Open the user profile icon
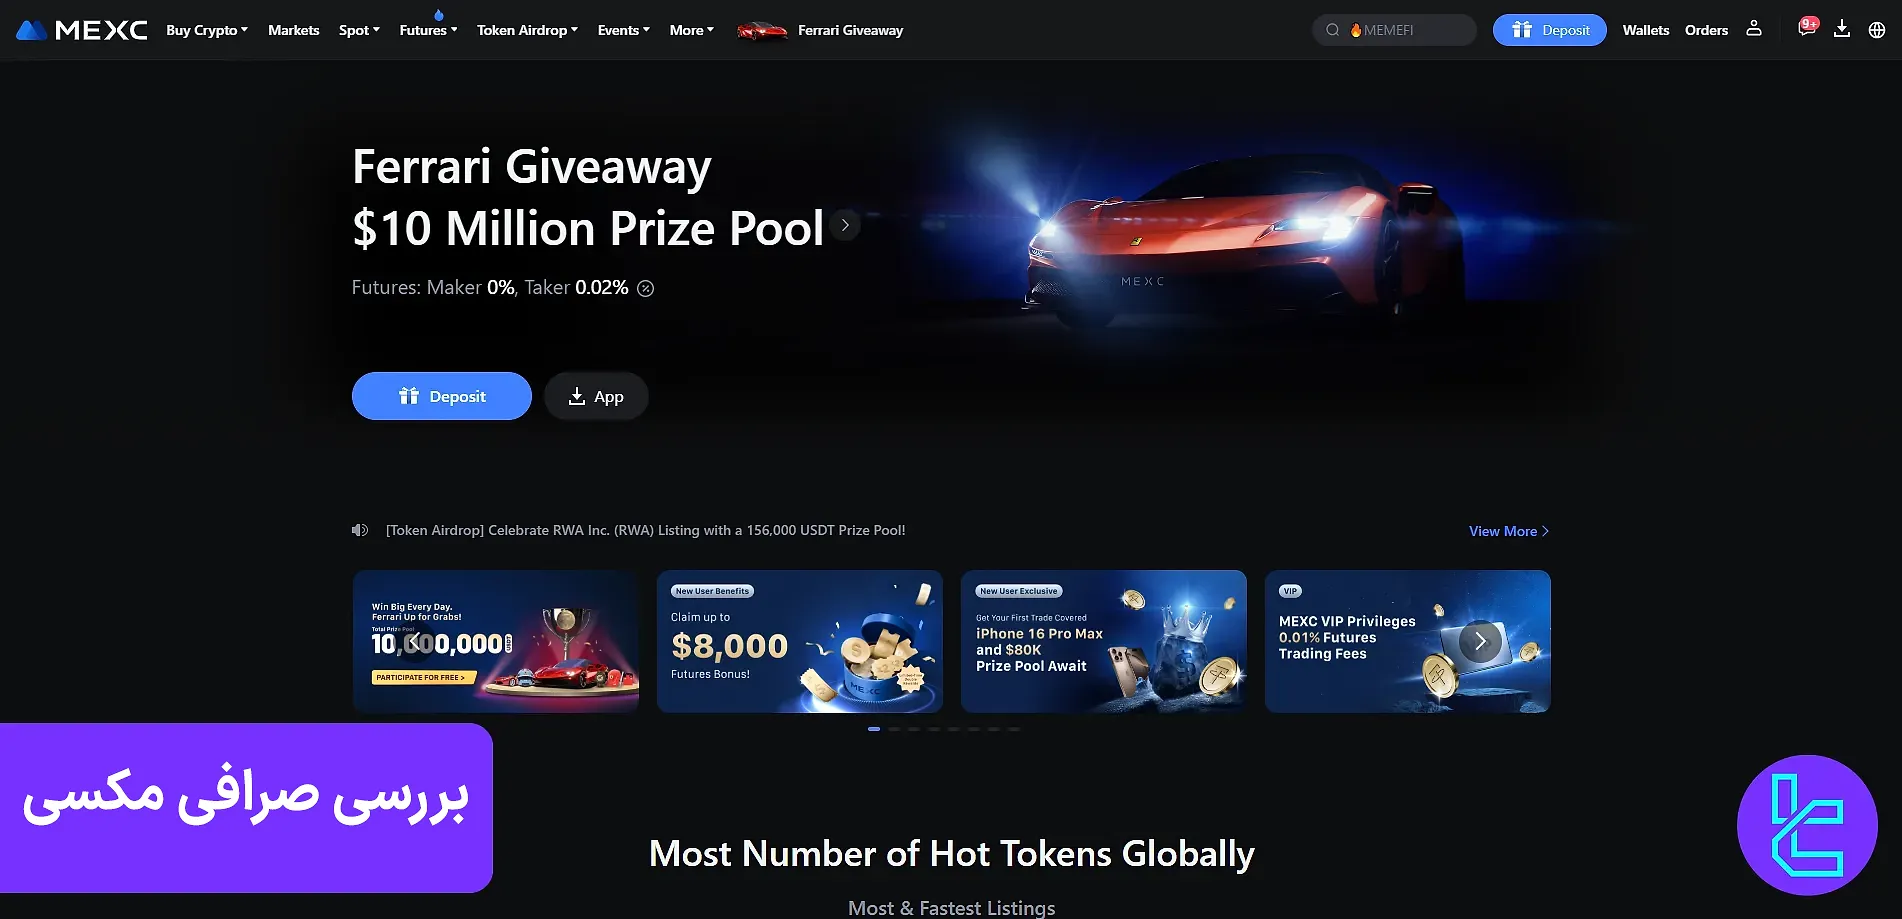Viewport: 1902px width, 919px height. pyautogui.click(x=1754, y=29)
